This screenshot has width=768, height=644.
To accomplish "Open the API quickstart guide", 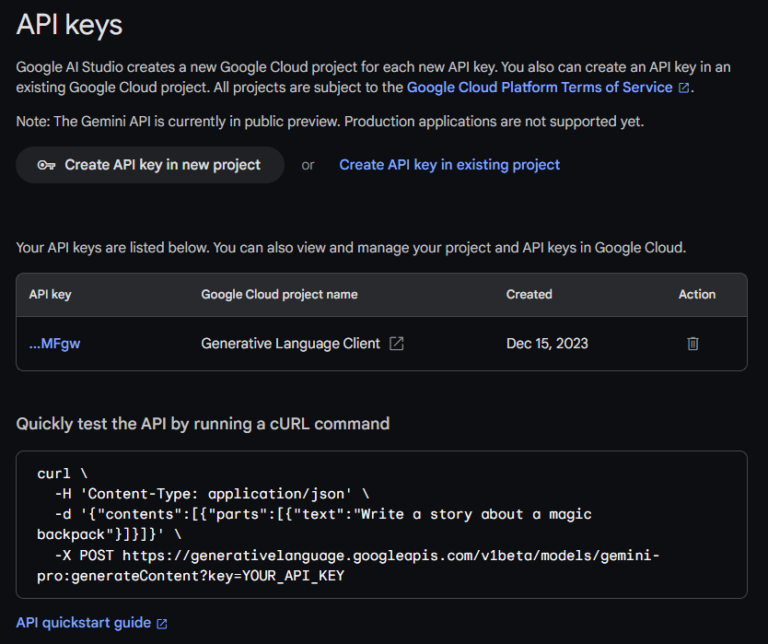I will tap(83, 623).
